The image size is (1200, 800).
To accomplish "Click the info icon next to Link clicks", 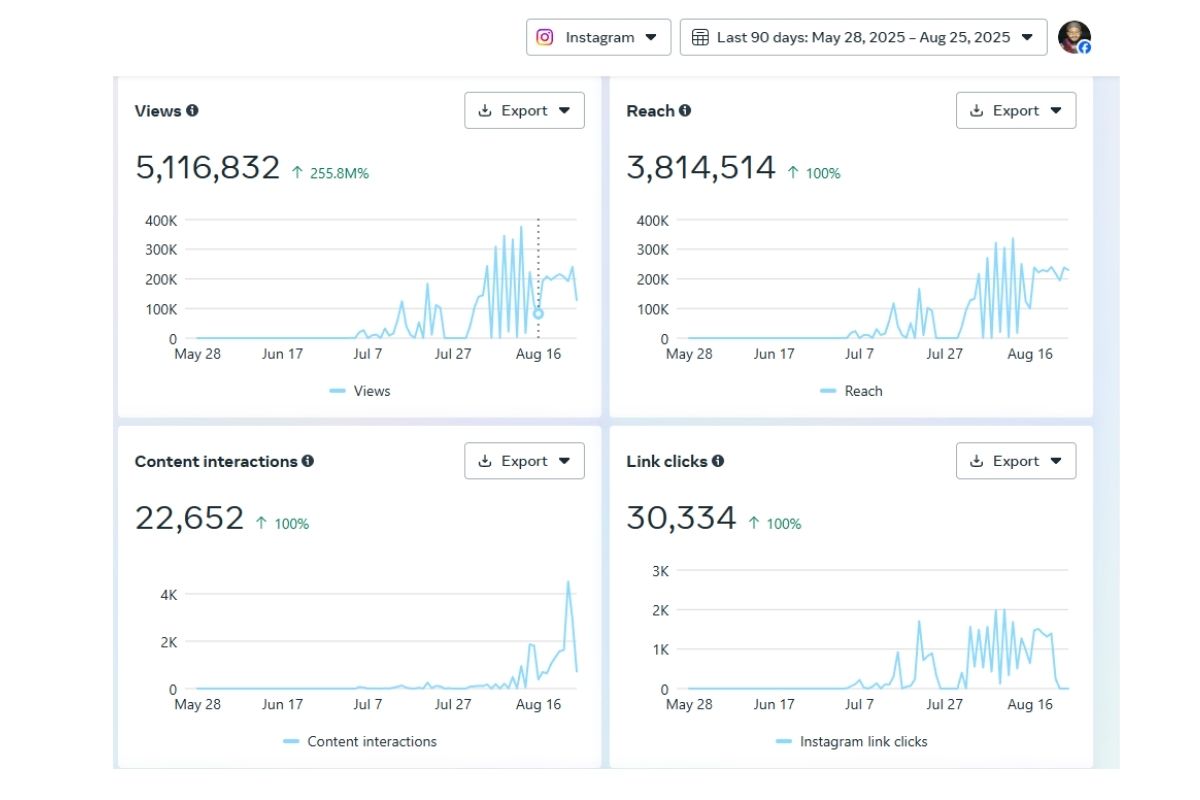I will point(718,461).
